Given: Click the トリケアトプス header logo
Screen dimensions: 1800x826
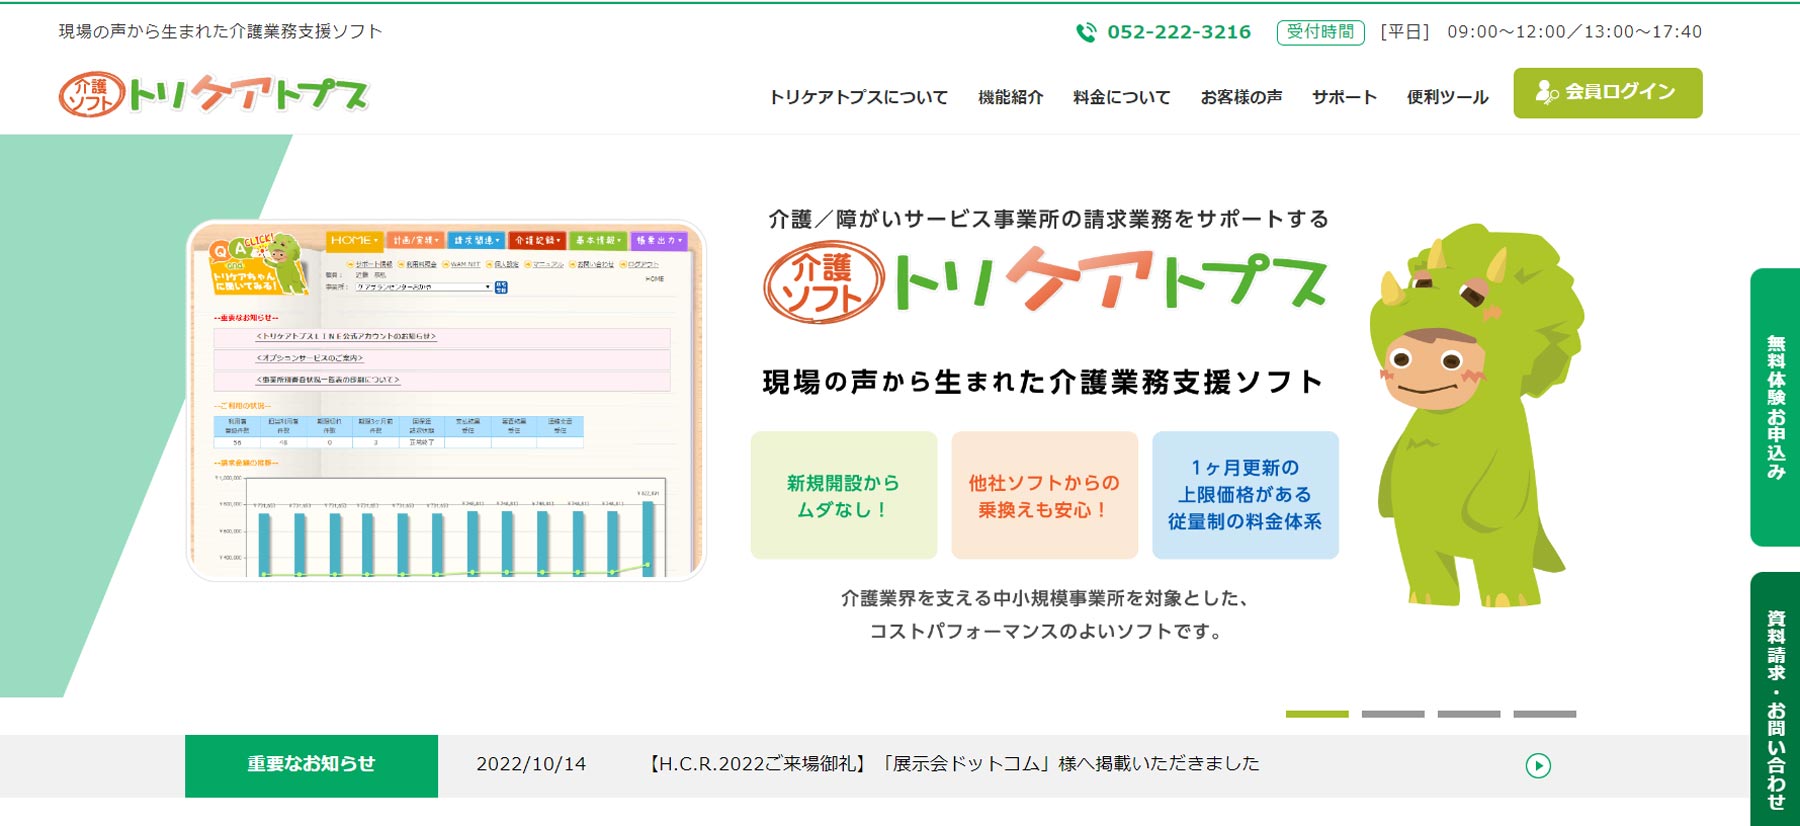Looking at the screenshot, I should tap(214, 94).
